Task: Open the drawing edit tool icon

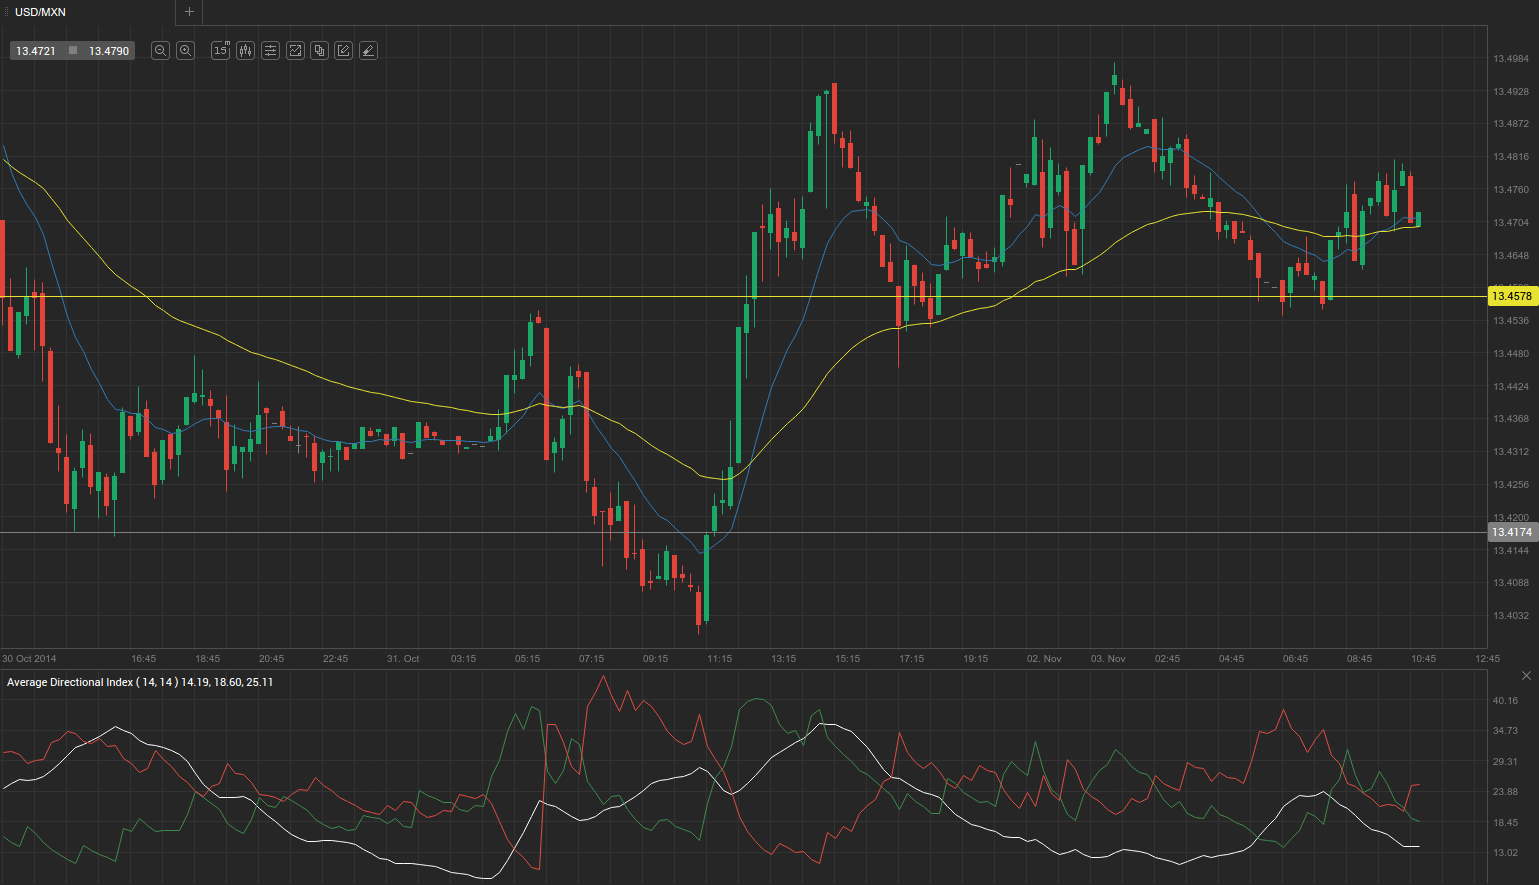Action: pos(344,50)
